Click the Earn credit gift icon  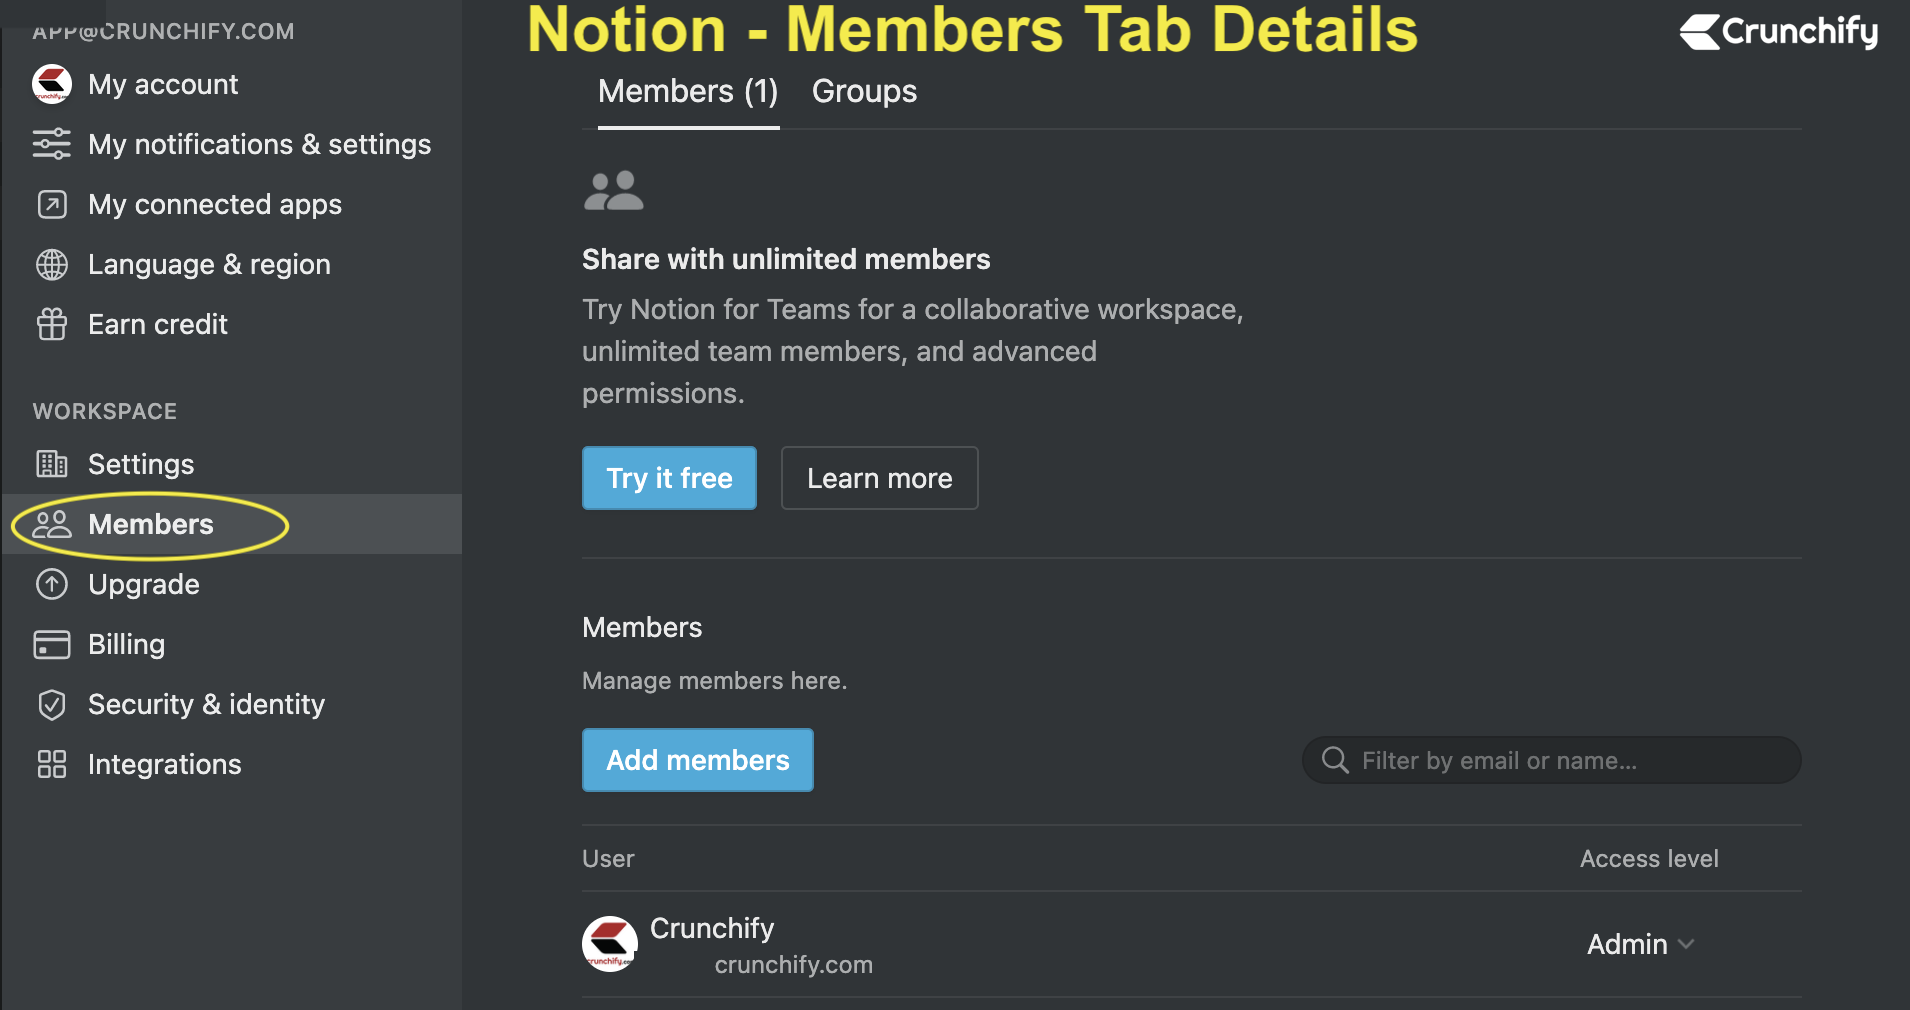point(52,324)
